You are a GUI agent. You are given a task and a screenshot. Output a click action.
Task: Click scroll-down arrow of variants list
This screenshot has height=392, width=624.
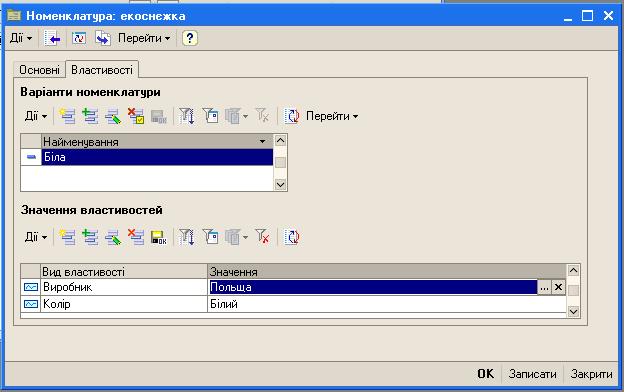click(281, 185)
